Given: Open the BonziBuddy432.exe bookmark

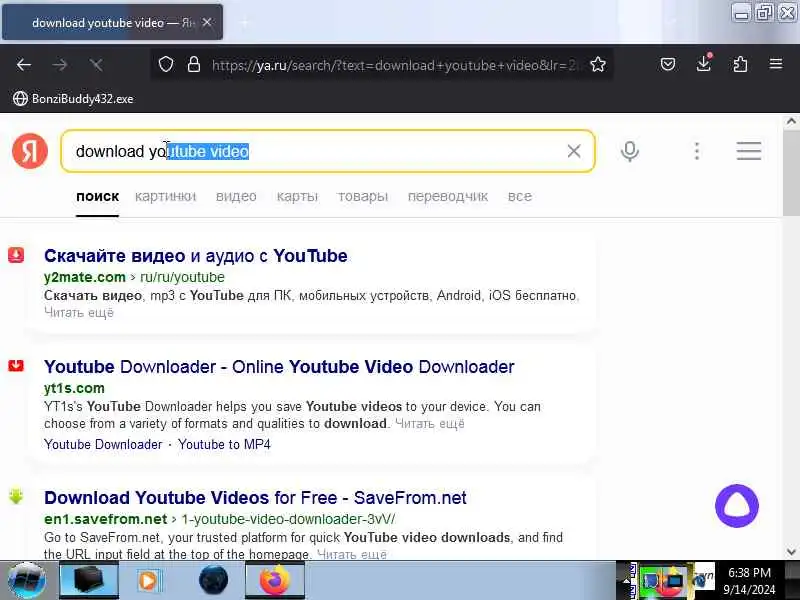Looking at the screenshot, I should 73,98.
